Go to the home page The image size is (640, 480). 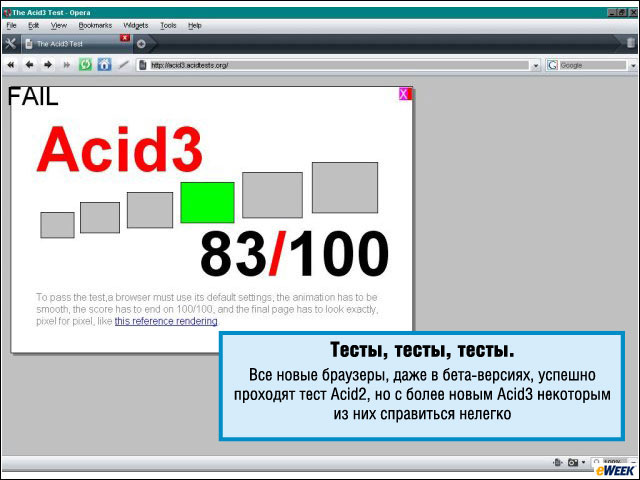pyautogui.click(x=104, y=64)
